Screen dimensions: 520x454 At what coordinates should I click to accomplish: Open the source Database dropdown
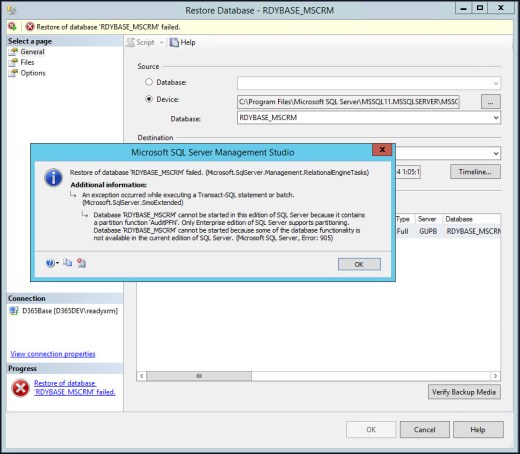pyautogui.click(x=369, y=83)
